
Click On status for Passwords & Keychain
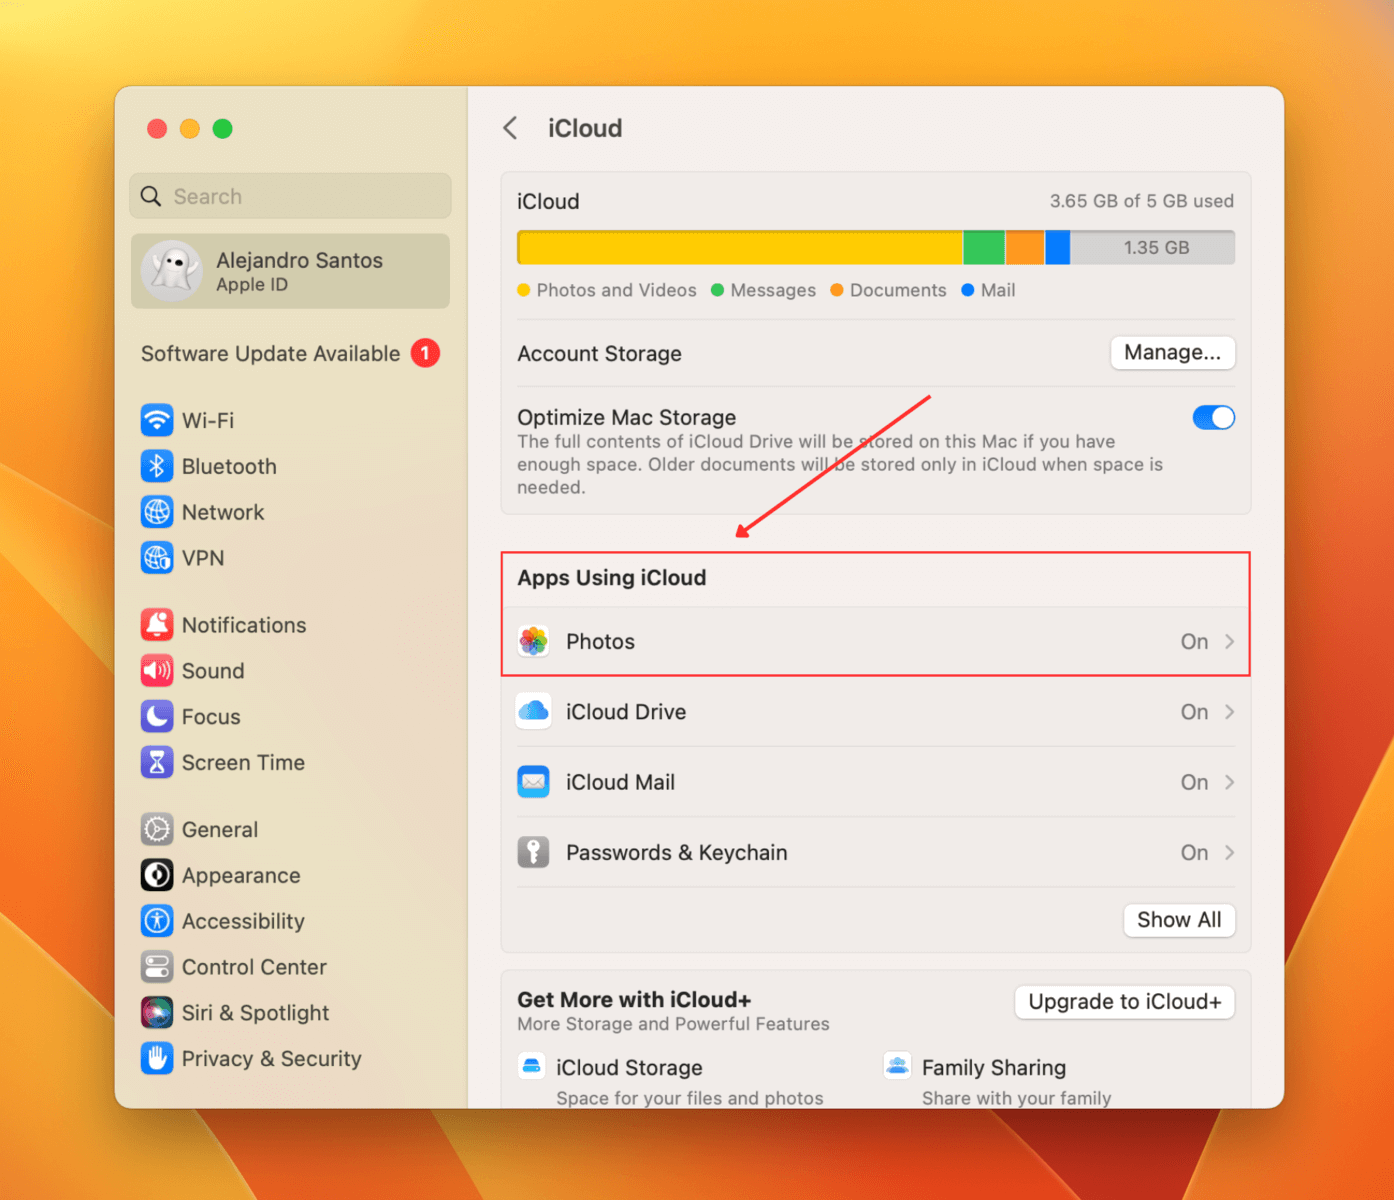click(x=1194, y=852)
